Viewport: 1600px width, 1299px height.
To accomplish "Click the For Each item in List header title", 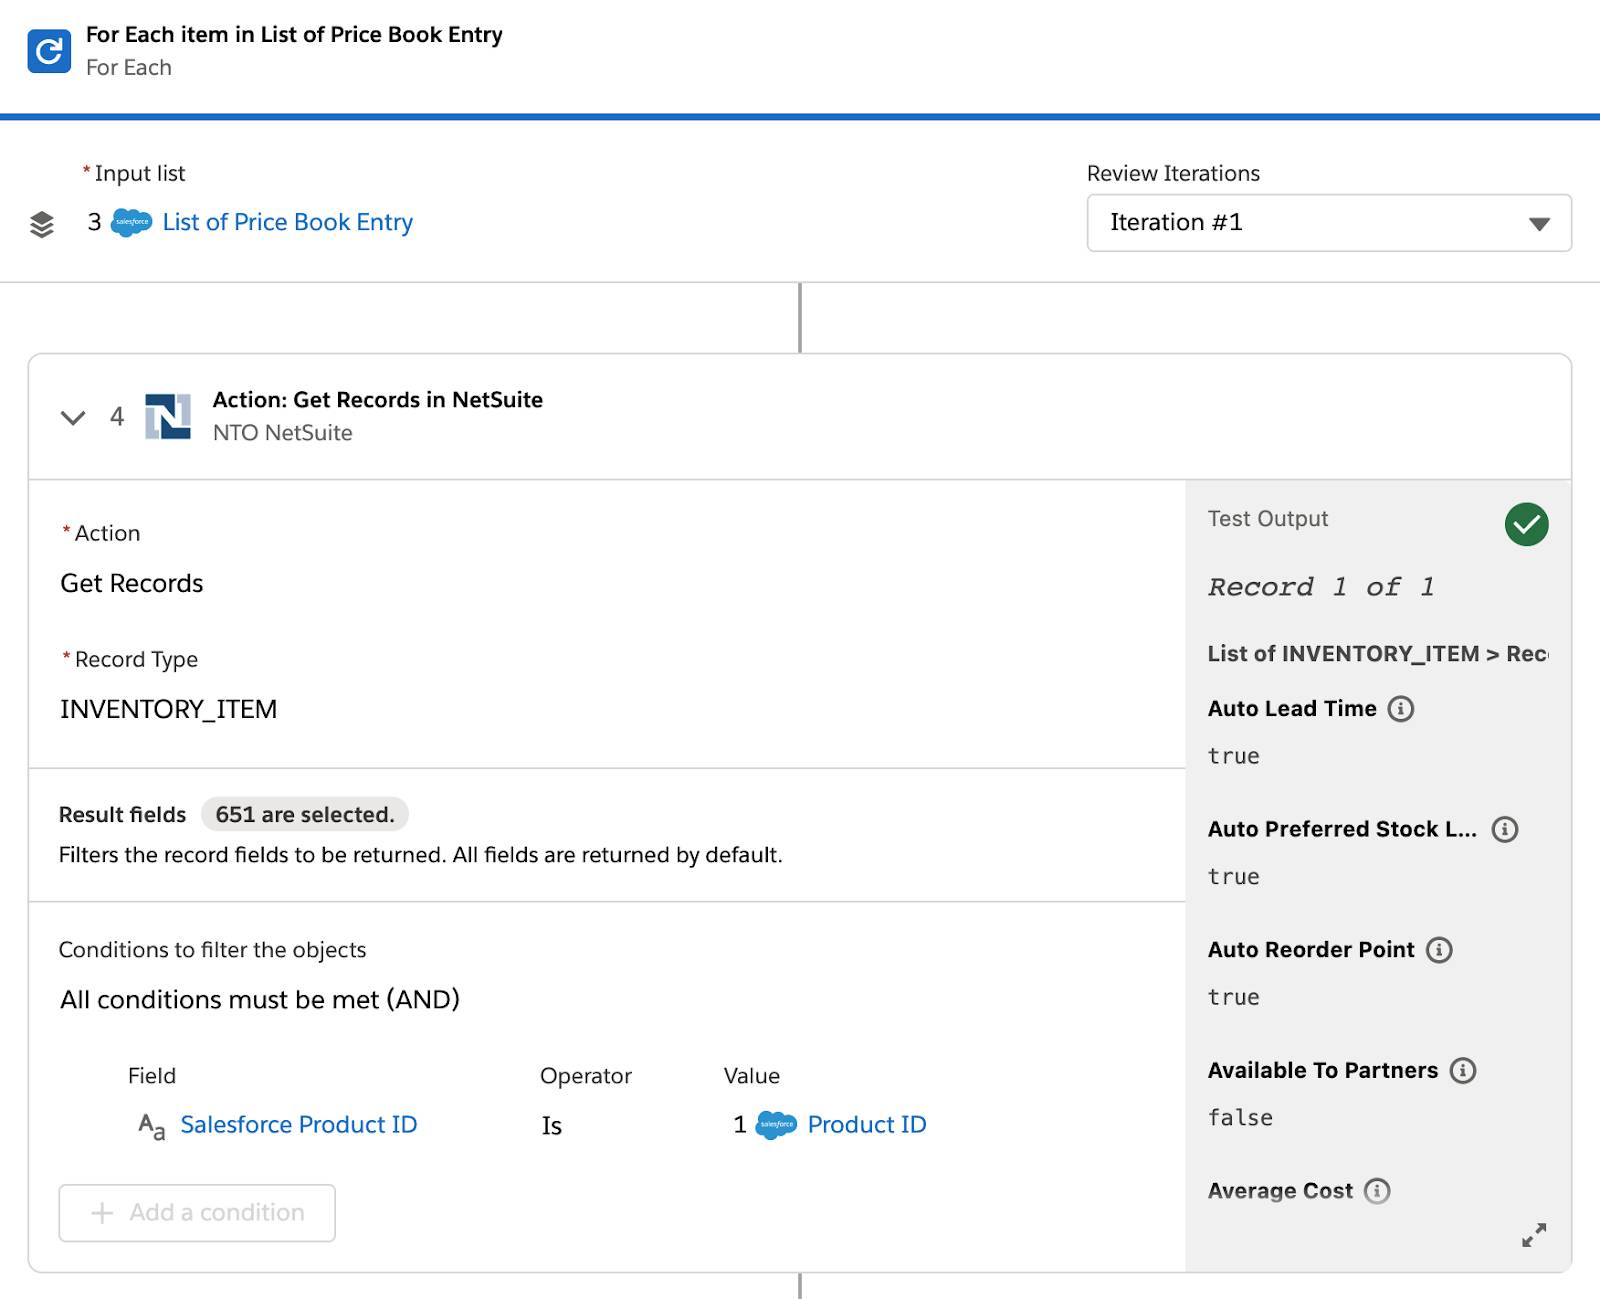I will click(x=294, y=35).
